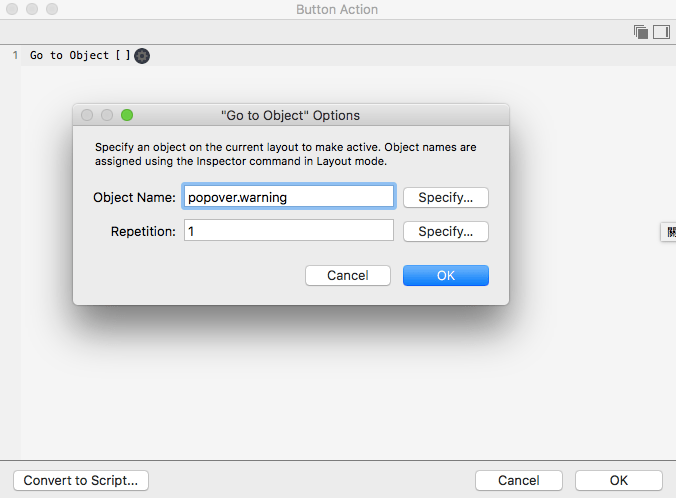Click OK at bottom of Button Action window
The height and width of the screenshot is (498, 676).
618,480
